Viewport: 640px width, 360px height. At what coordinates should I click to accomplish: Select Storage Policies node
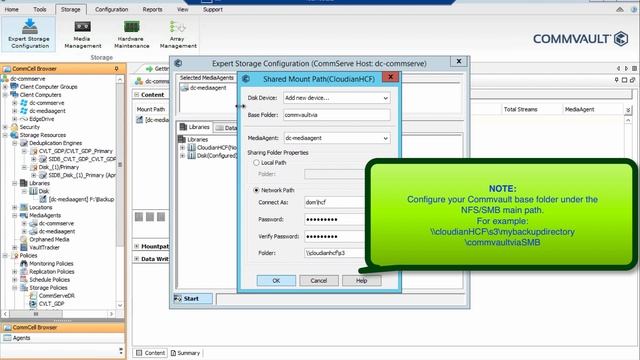[x=48, y=288]
